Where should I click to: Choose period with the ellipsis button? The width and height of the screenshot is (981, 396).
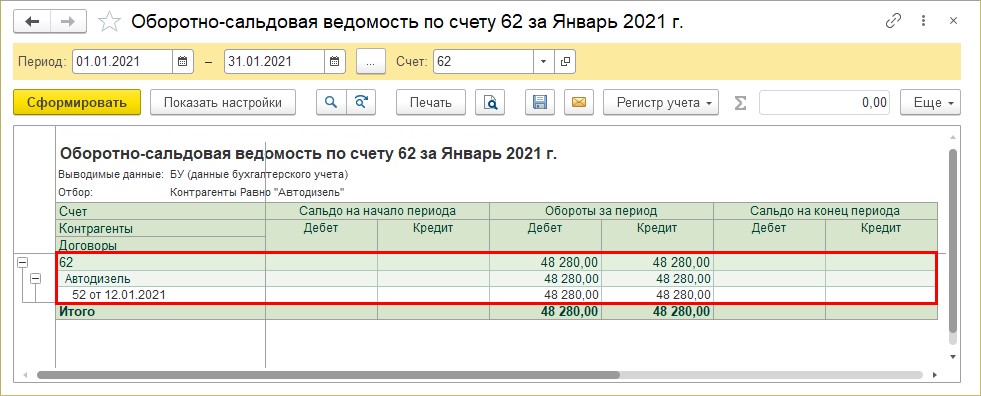click(370, 61)
